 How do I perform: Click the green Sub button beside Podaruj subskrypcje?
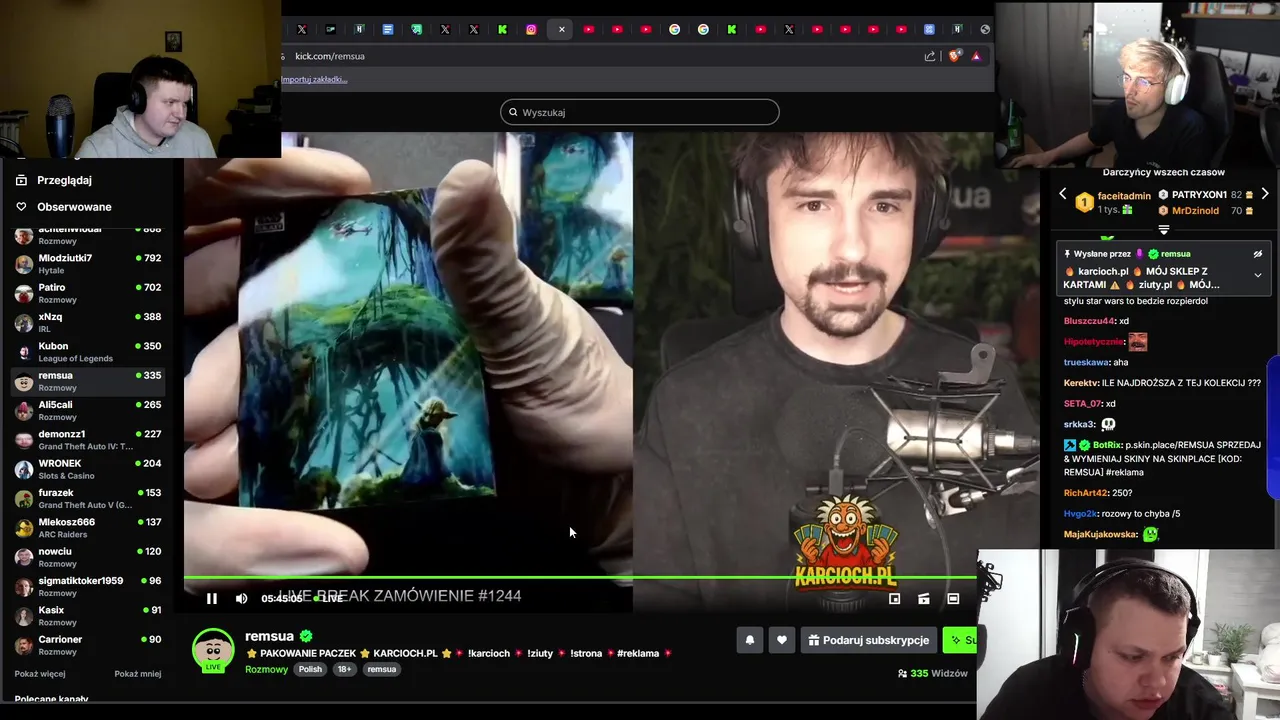960,640
